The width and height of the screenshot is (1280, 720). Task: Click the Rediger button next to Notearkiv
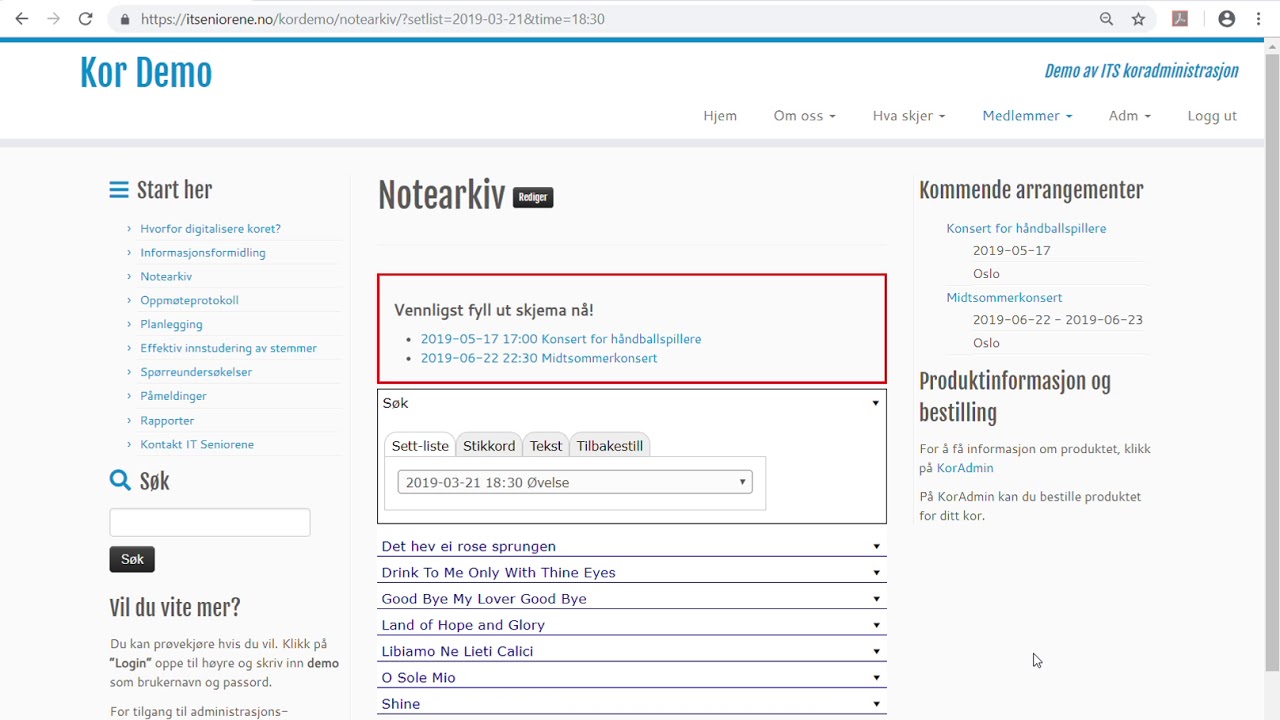[533, 197]
